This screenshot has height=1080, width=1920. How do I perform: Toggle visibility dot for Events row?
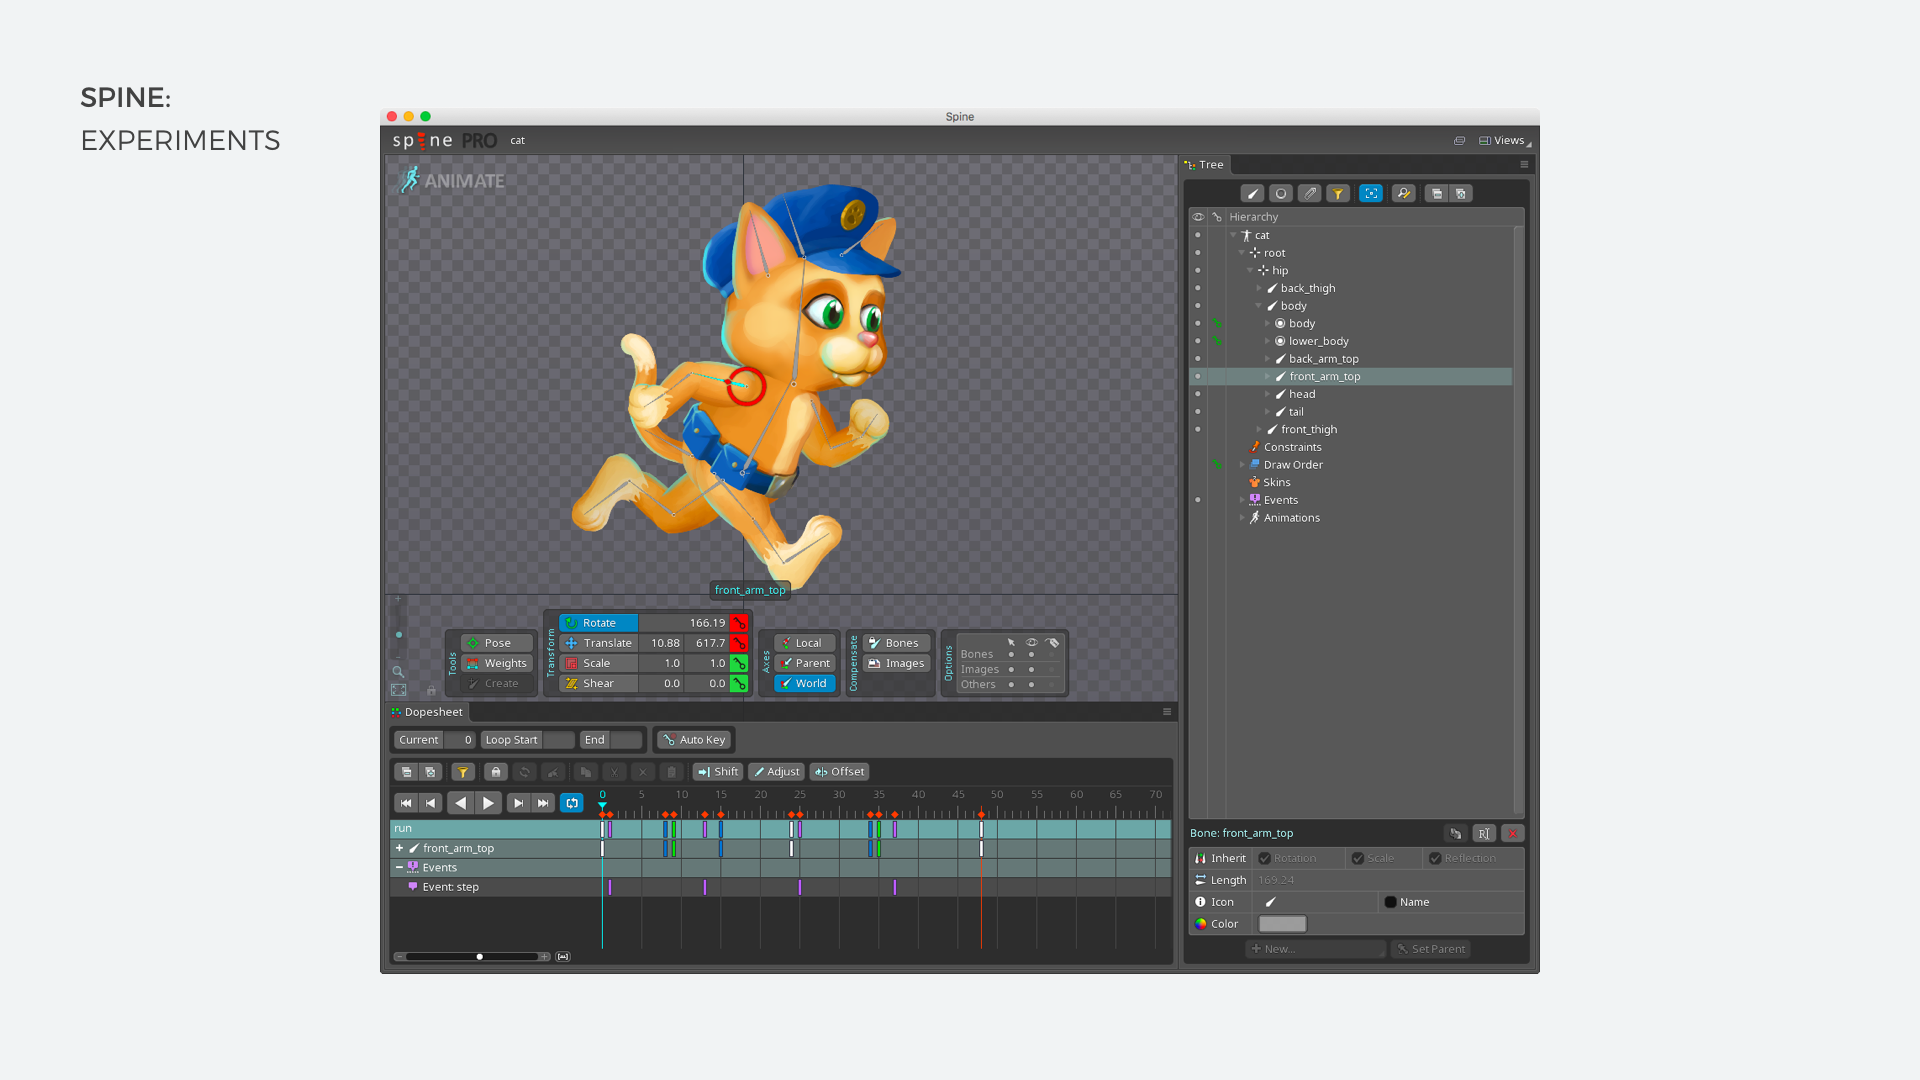pos(1198,500)
